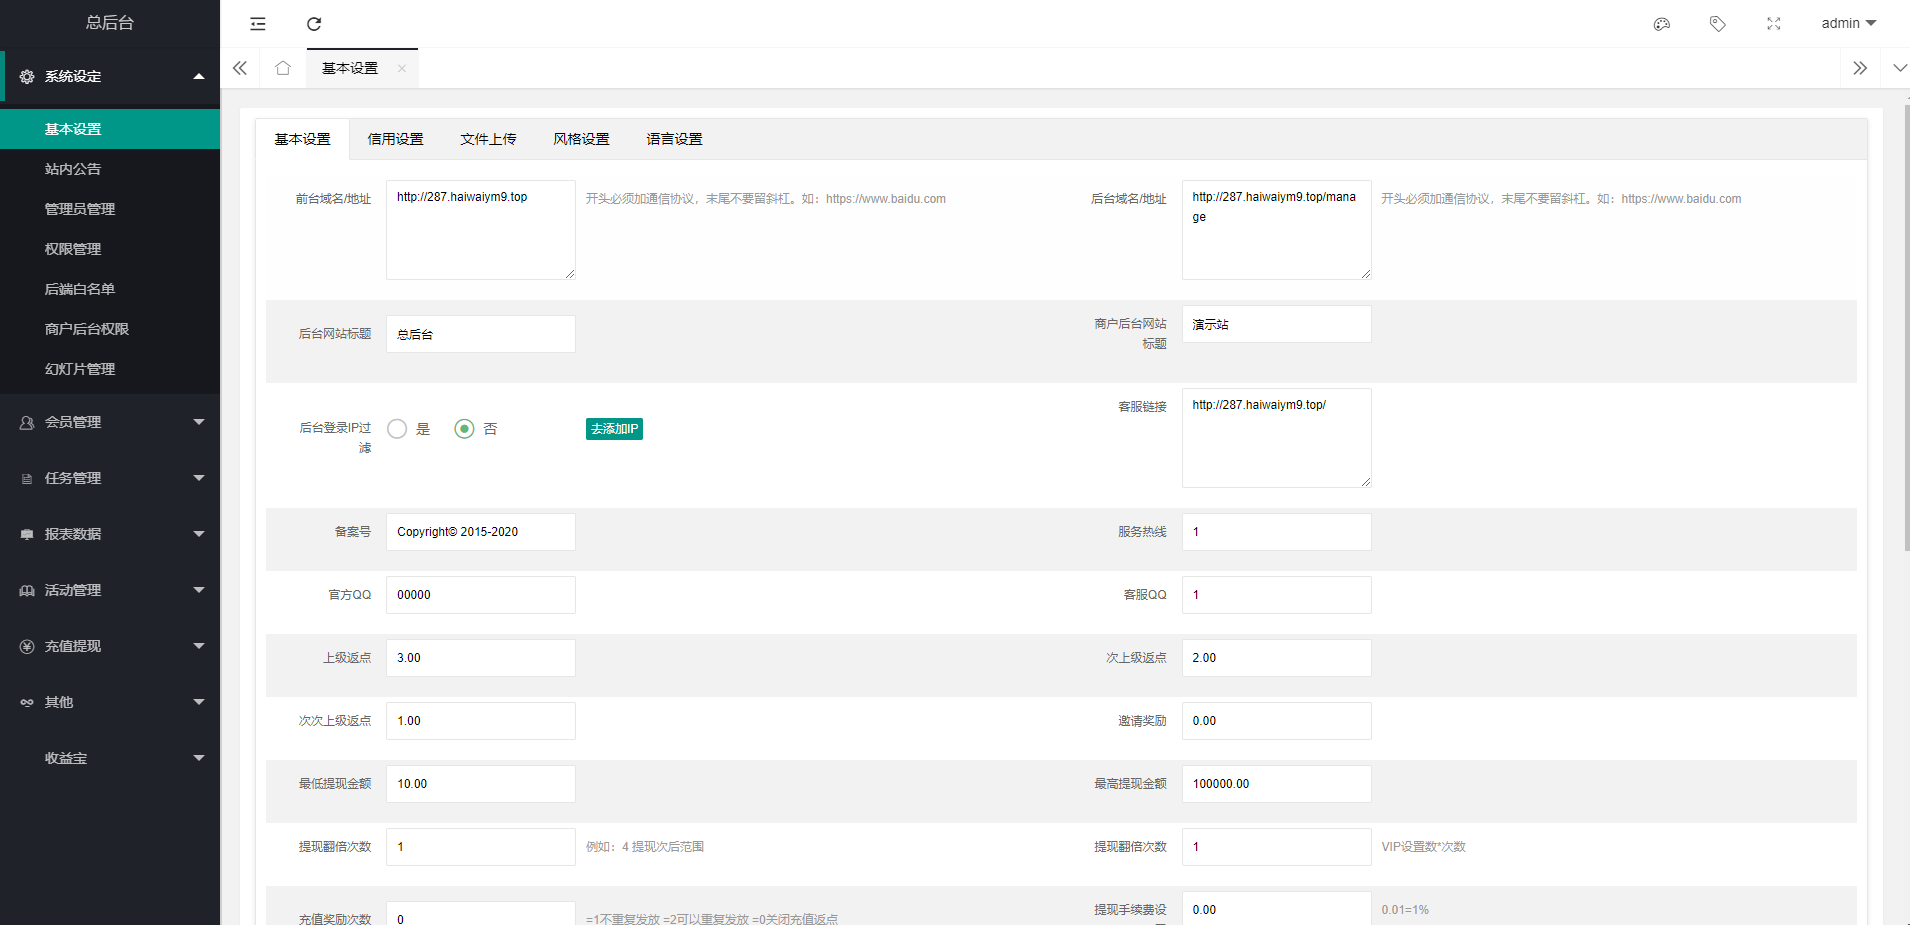
Task: Click the refresh icon in the top bar
Action: (x=314, y=24)
